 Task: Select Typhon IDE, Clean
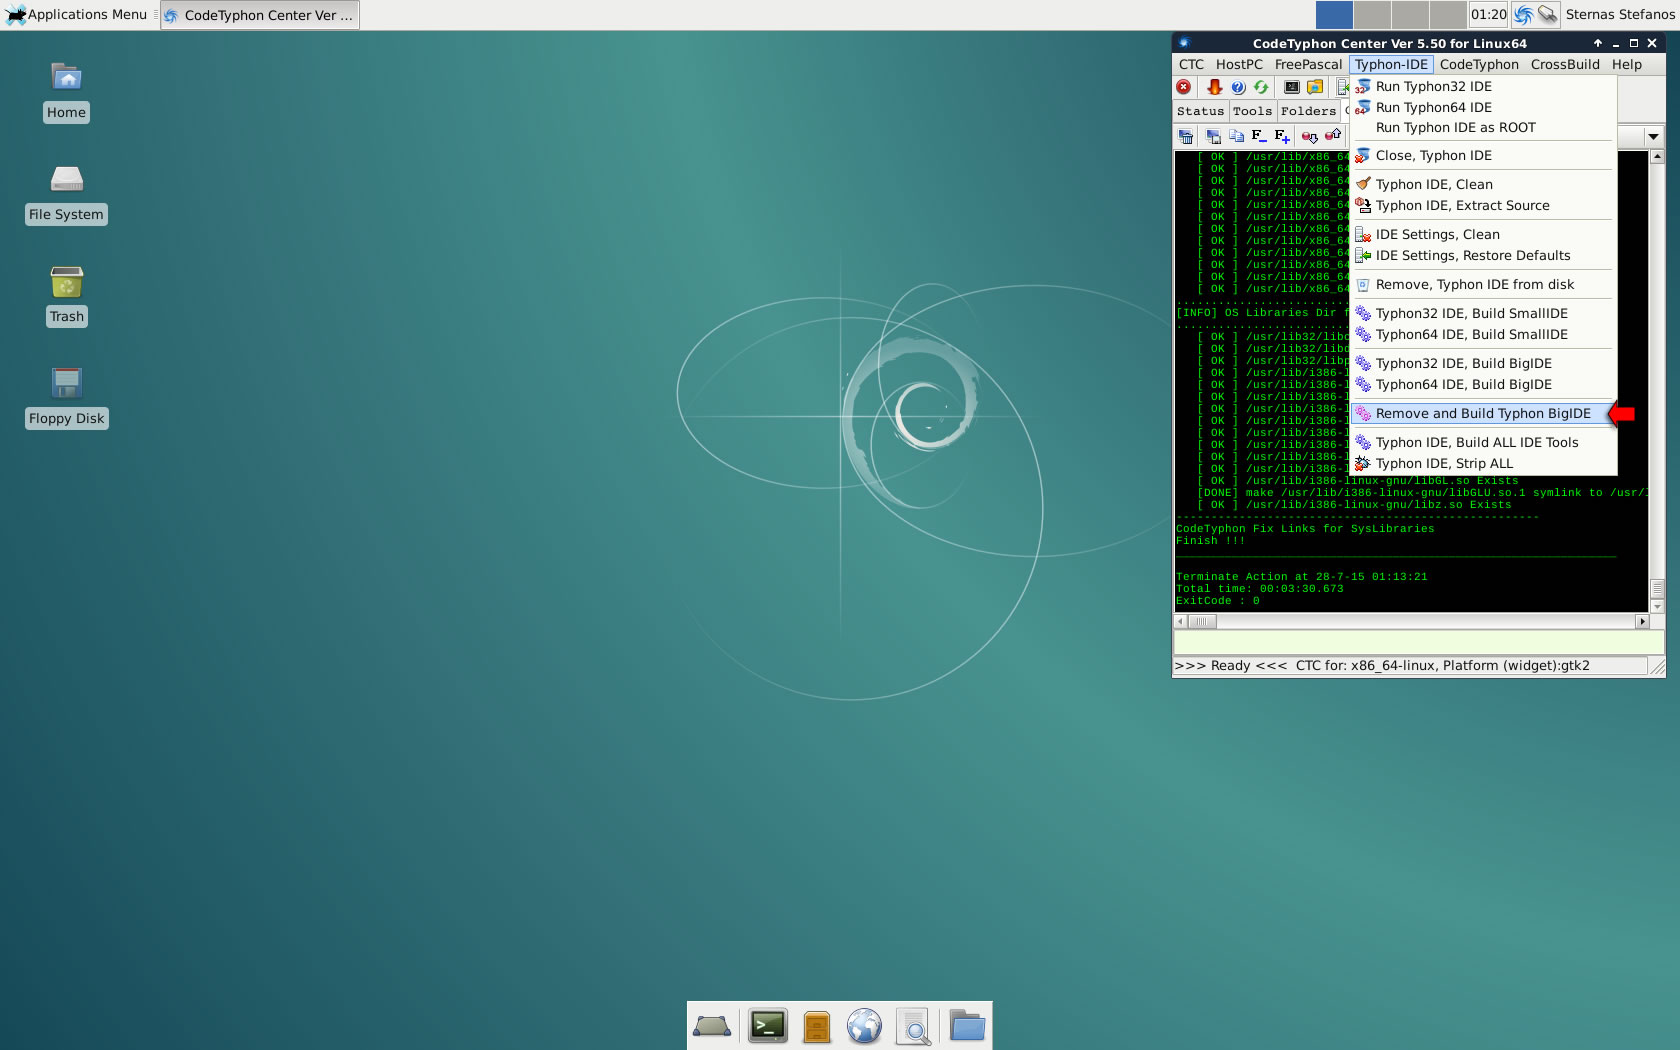[x=1483, y=184]
